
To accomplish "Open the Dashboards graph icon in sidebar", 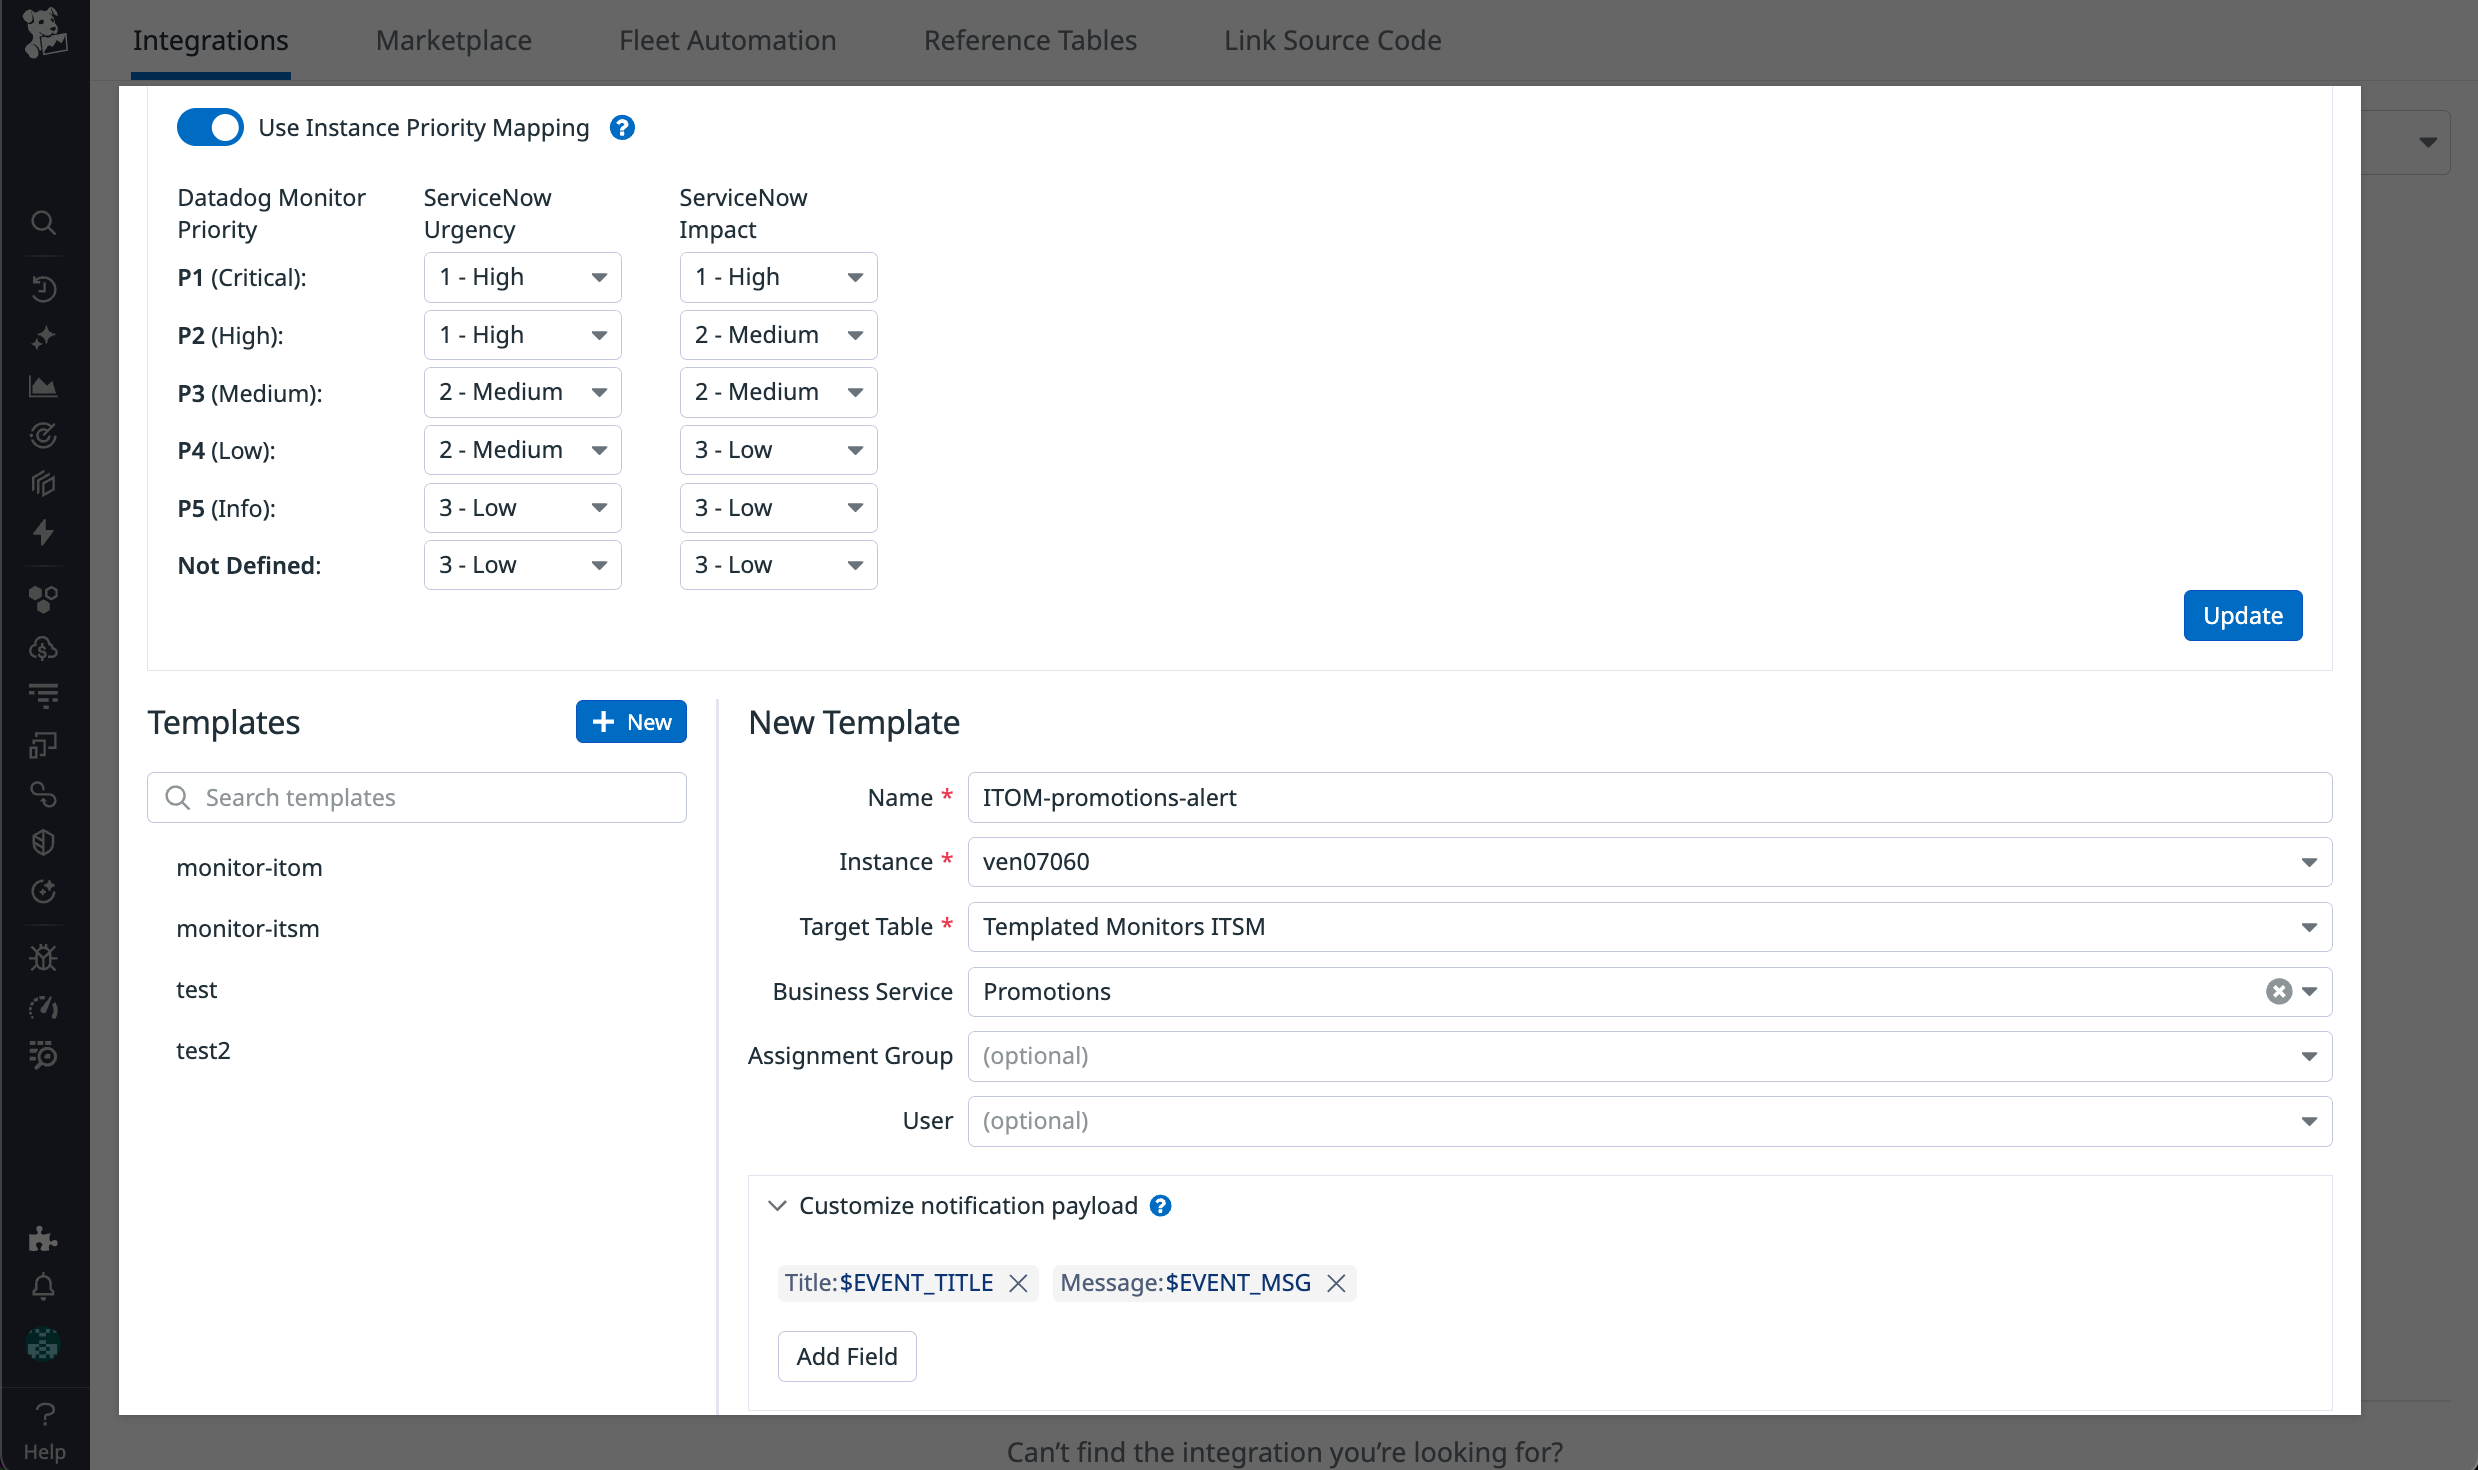I will [44, 386].
